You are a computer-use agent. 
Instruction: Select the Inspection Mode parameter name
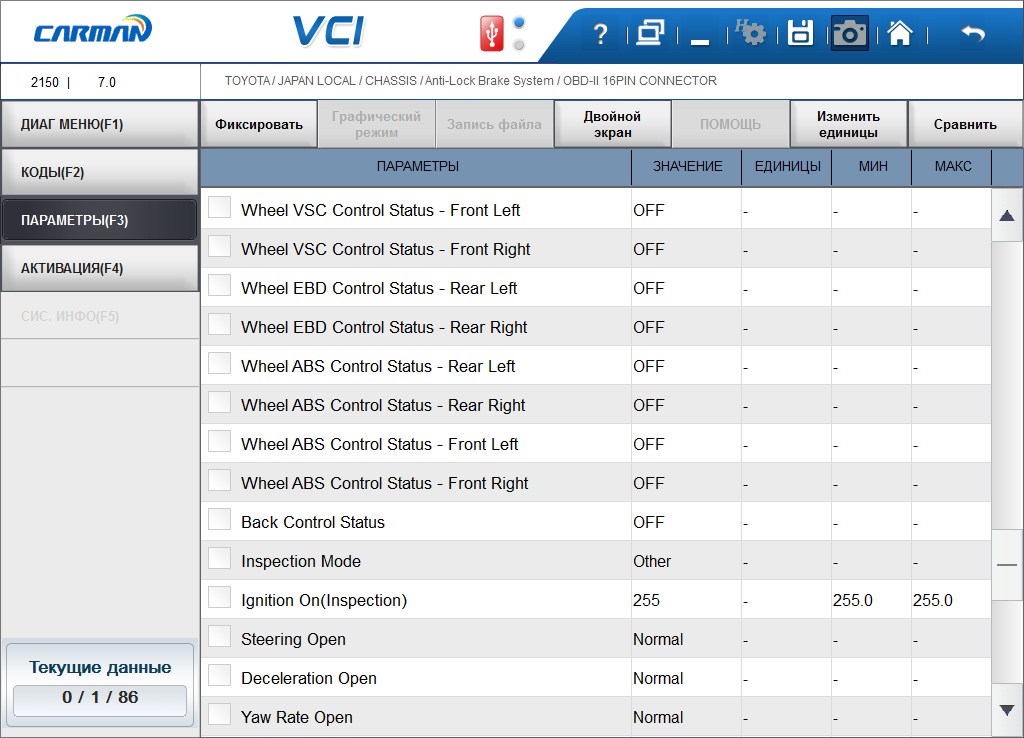(x=301, y=562)
